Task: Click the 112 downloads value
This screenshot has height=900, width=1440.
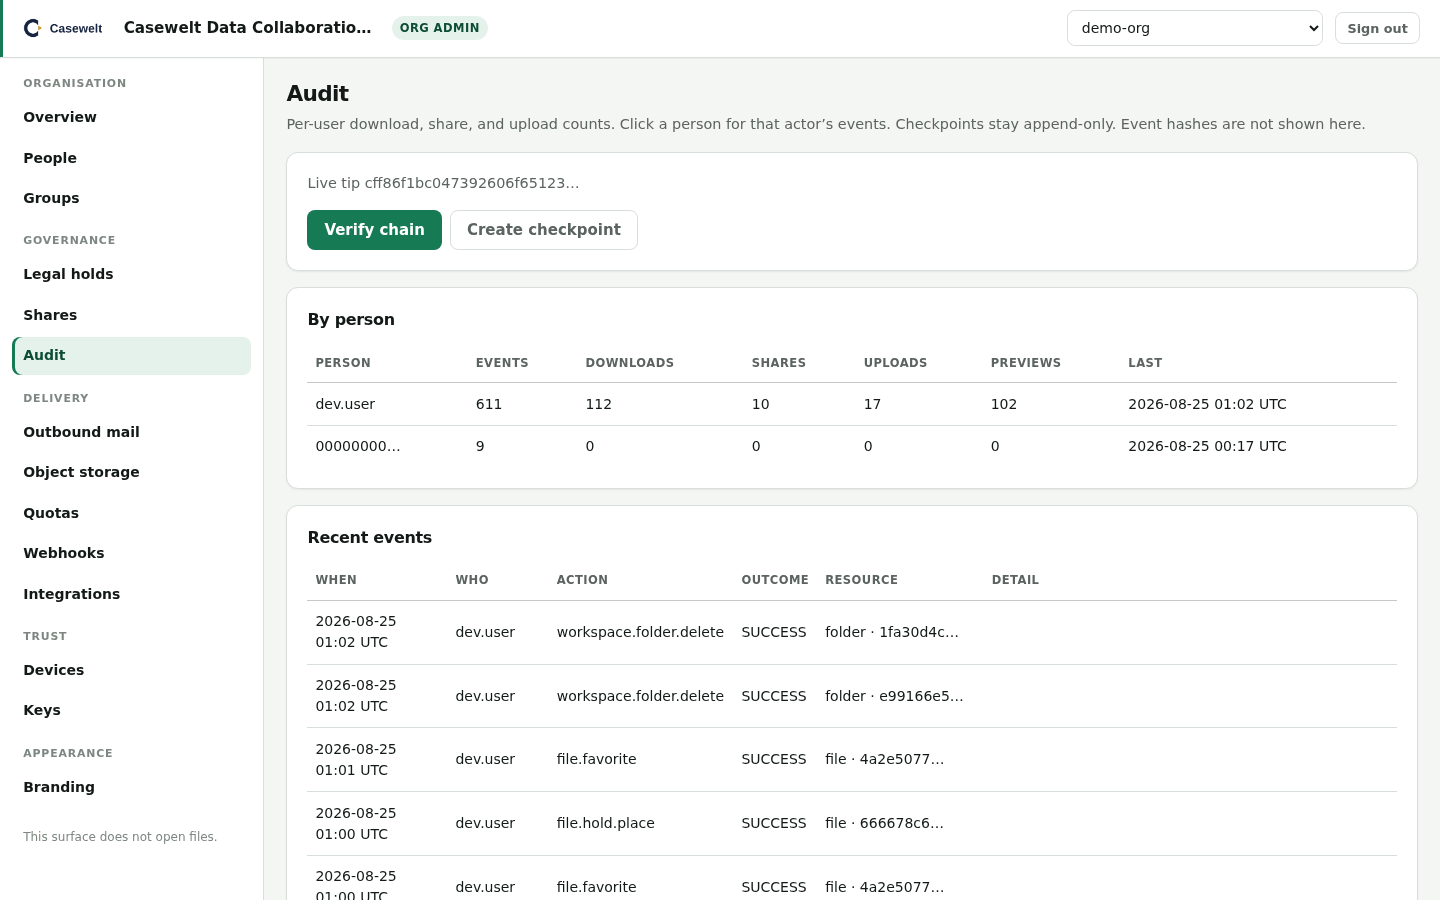Action: coord(598,404)
